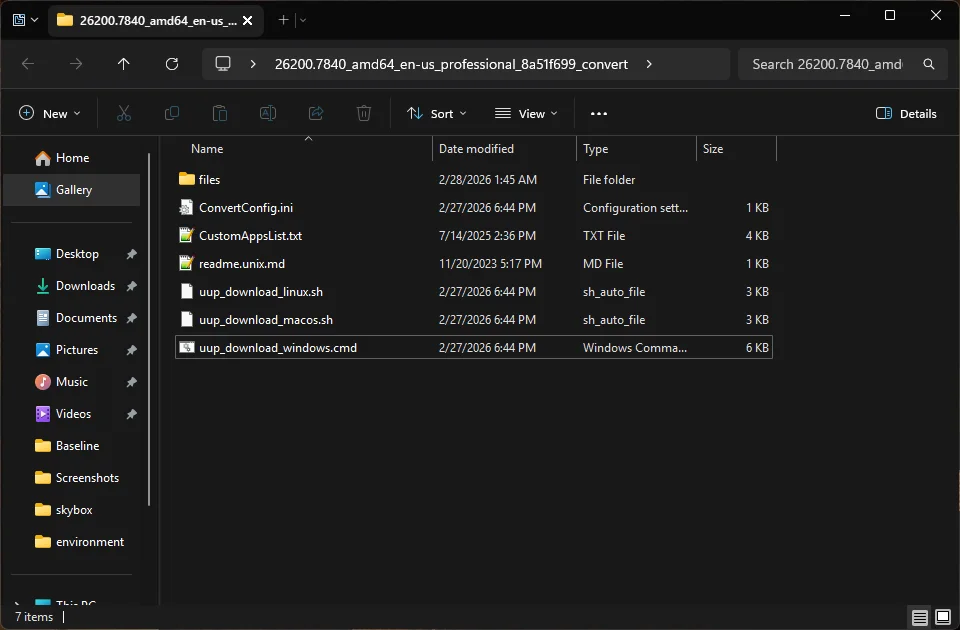Open the skybox folder shortcut

[x=72, y=510]
